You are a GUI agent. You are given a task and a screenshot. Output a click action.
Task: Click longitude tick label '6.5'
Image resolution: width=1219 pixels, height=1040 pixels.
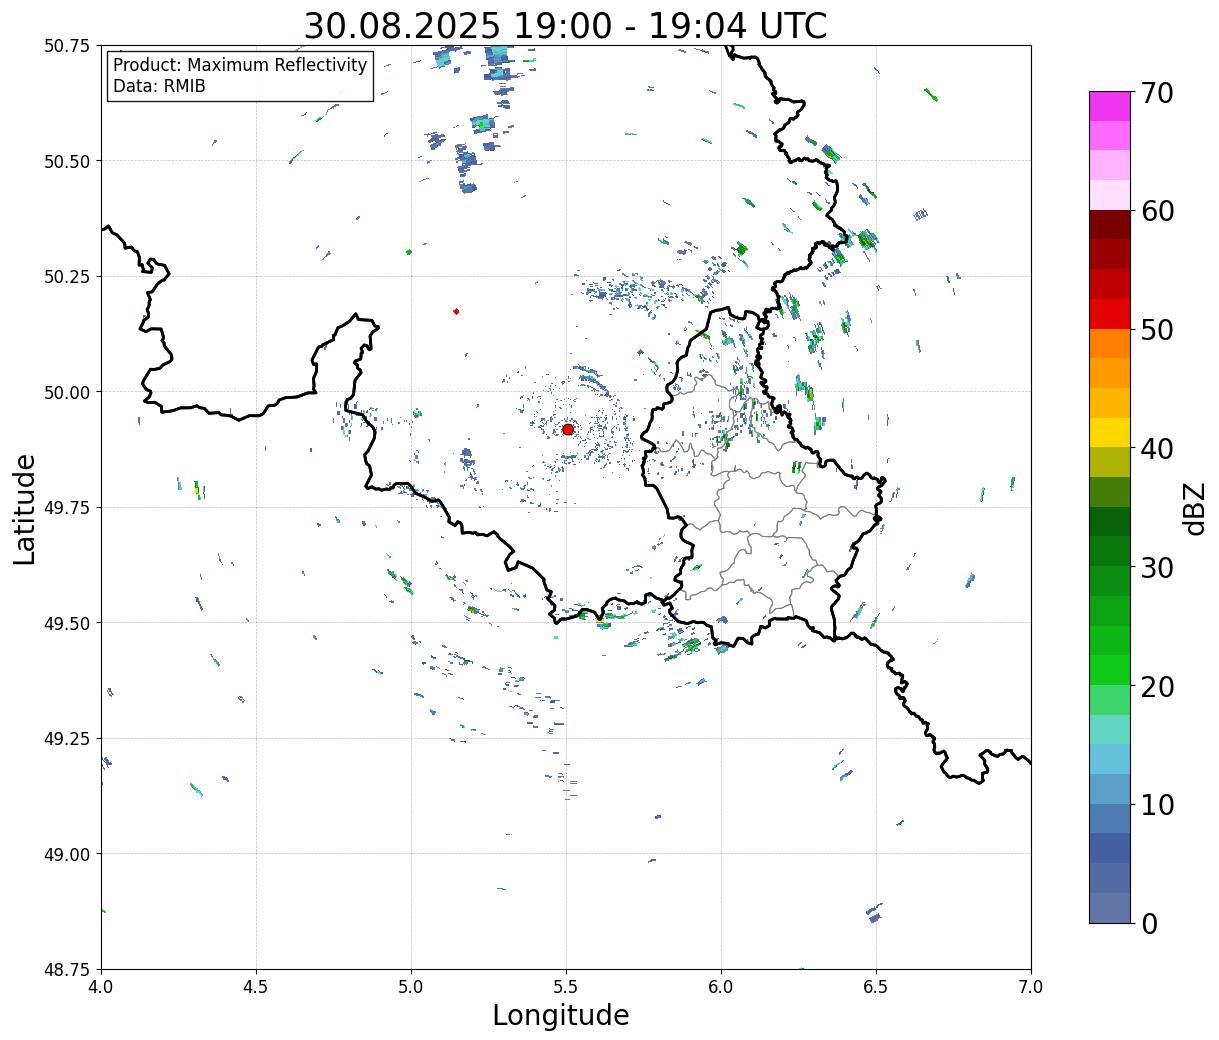(876, 986)
